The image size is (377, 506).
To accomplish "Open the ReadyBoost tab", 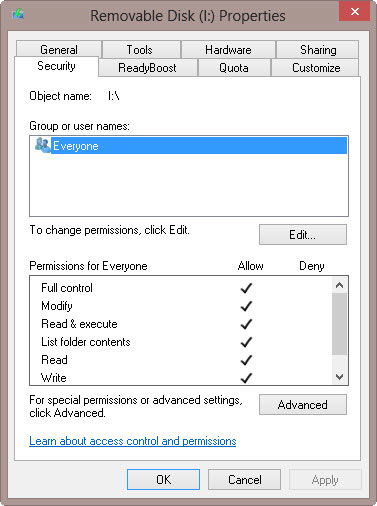I will 148,68.
